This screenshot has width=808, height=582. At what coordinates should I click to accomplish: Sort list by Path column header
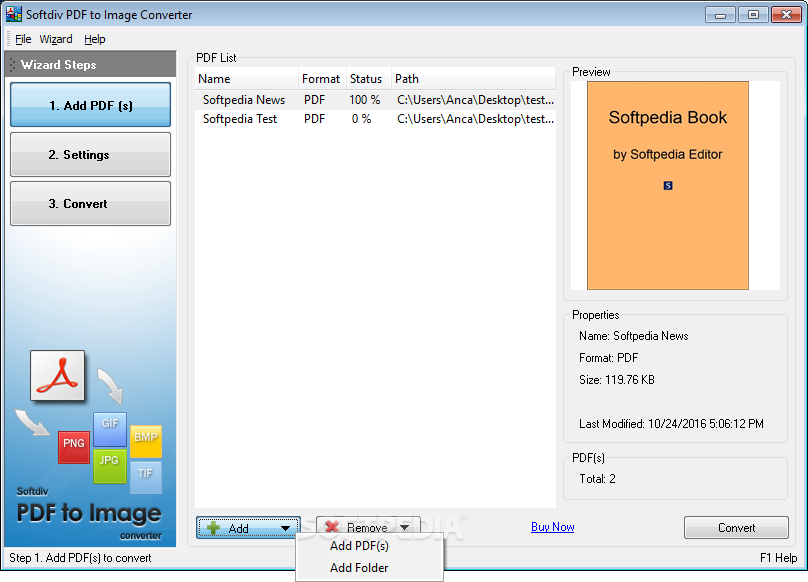point(473,79)
